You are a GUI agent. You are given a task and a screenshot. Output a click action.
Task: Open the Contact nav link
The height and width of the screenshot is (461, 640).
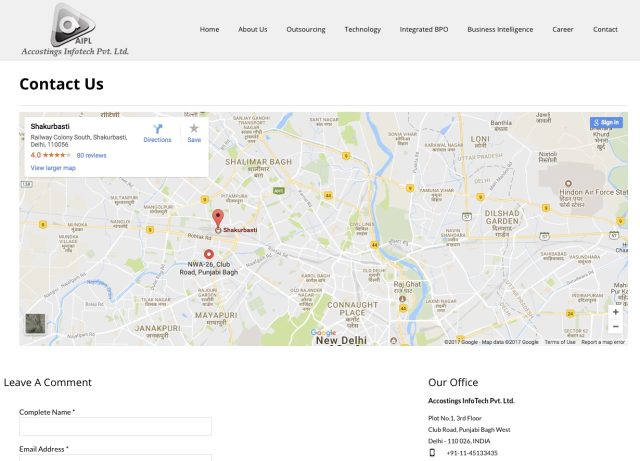605,29
